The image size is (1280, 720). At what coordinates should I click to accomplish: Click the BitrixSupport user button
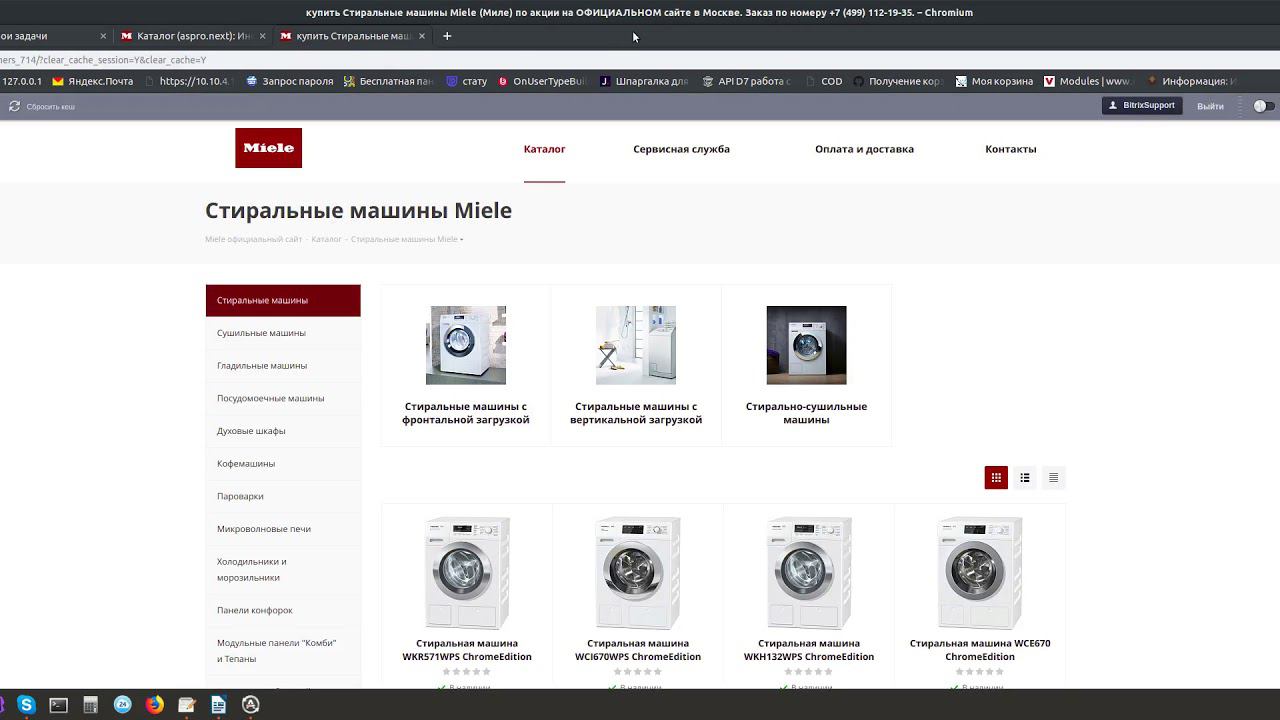tap(1141, 105)
